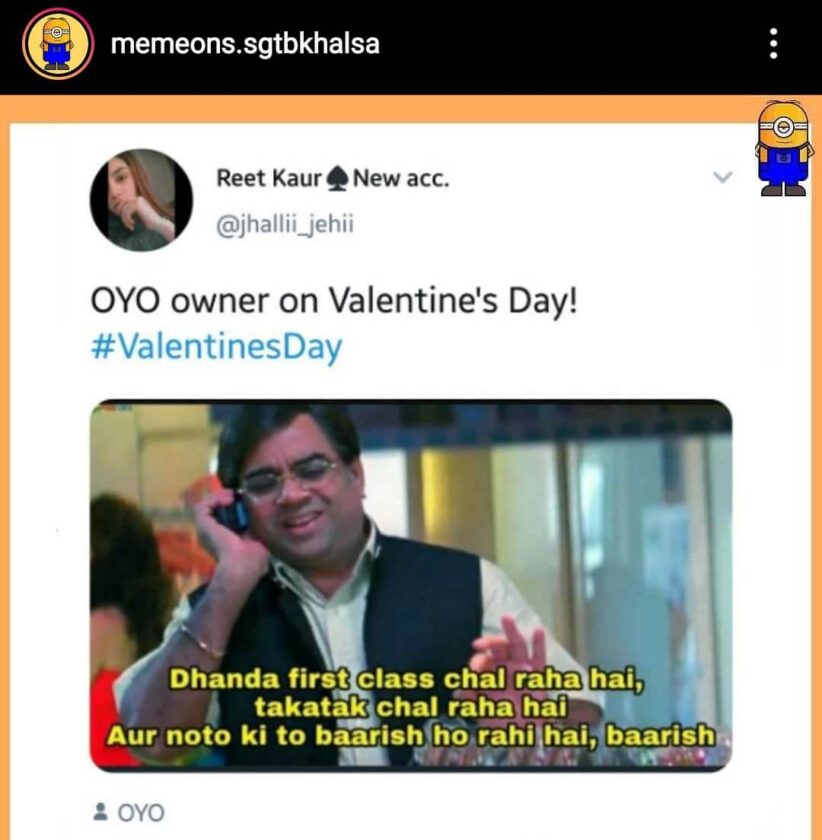Tap the person tag icon below image
The height and width of the screenshot is (840, 822).
pyautogui.click(x=100, y=811)
